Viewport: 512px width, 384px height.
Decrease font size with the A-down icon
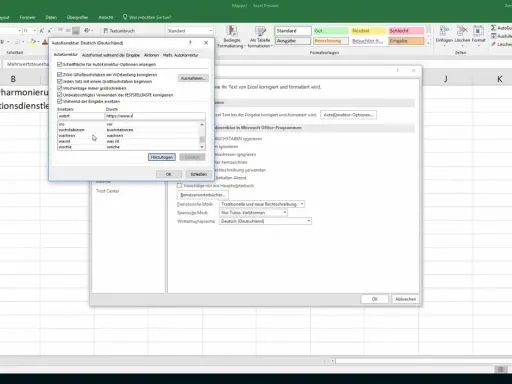[x=49, y=31]
